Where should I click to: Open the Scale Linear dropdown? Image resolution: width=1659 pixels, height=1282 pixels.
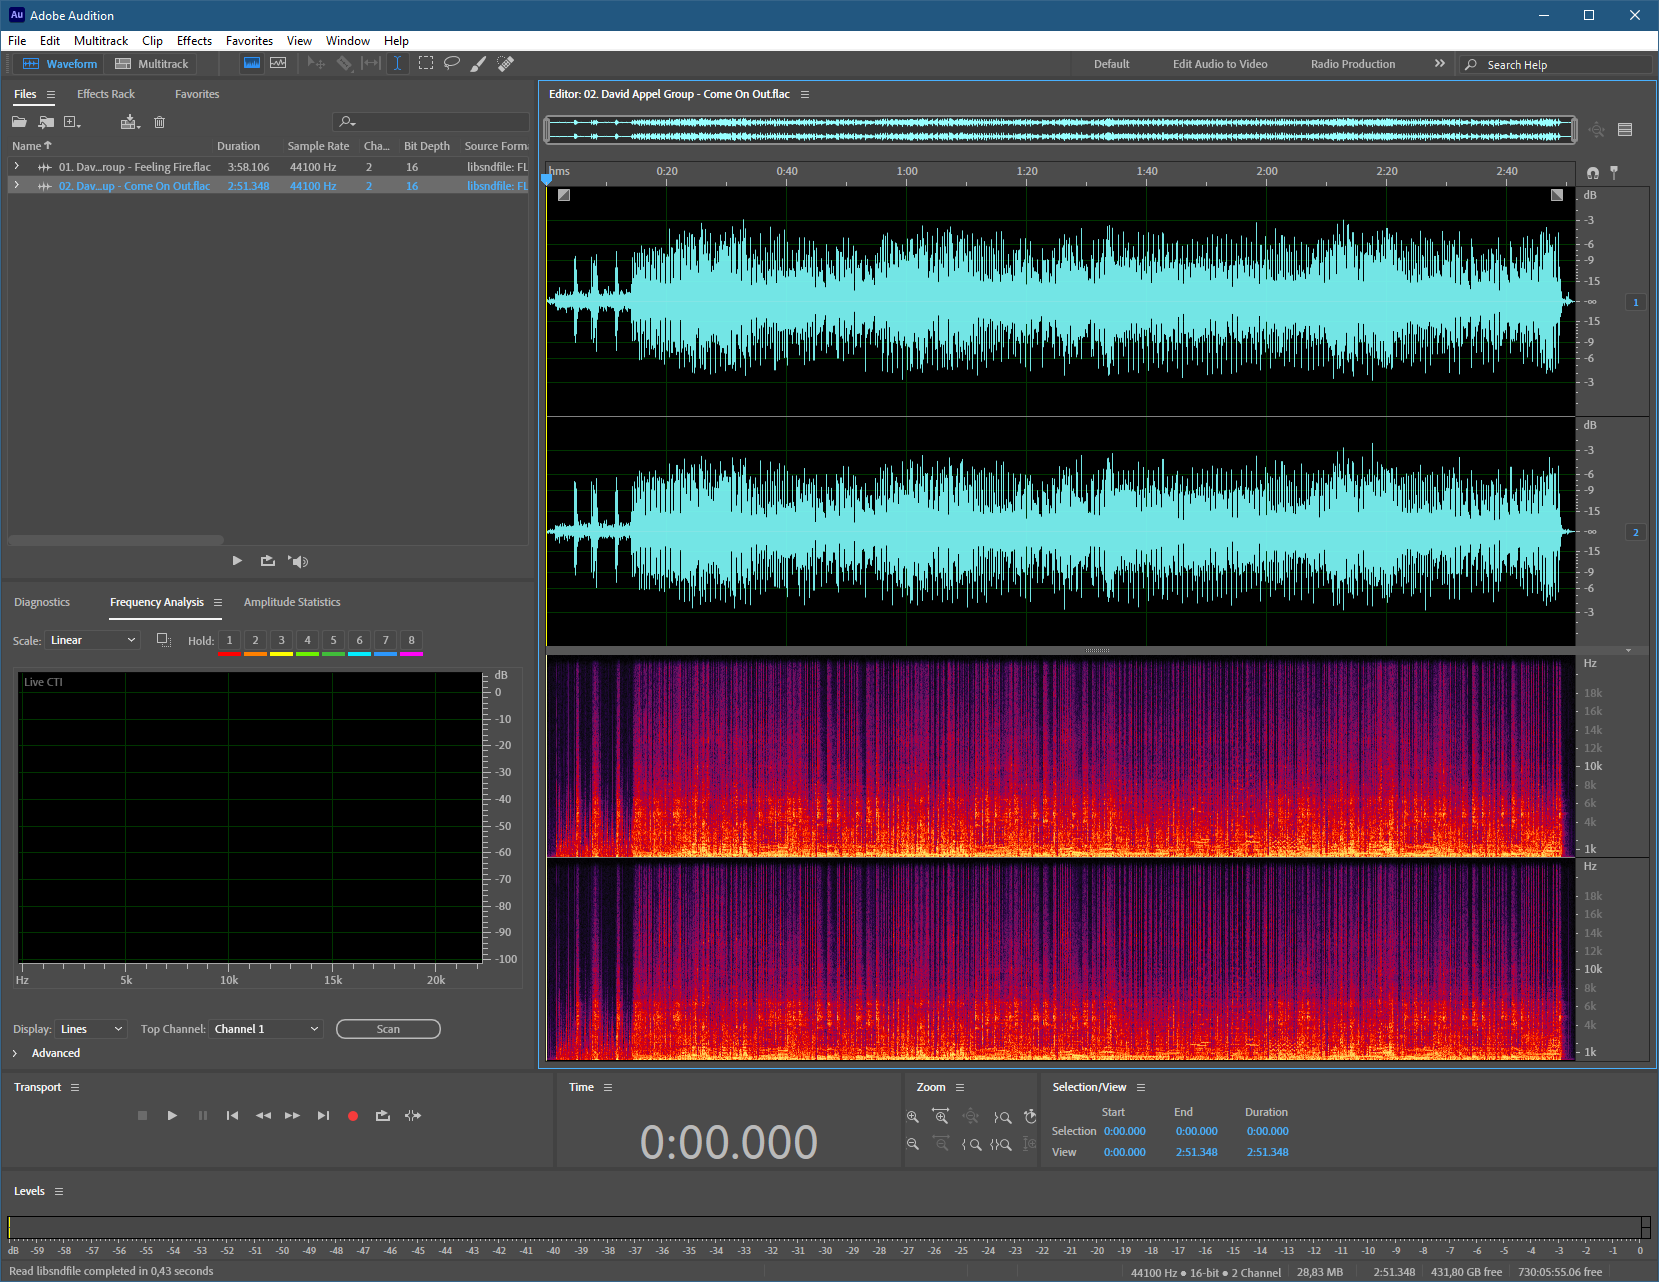click(92, 640)
